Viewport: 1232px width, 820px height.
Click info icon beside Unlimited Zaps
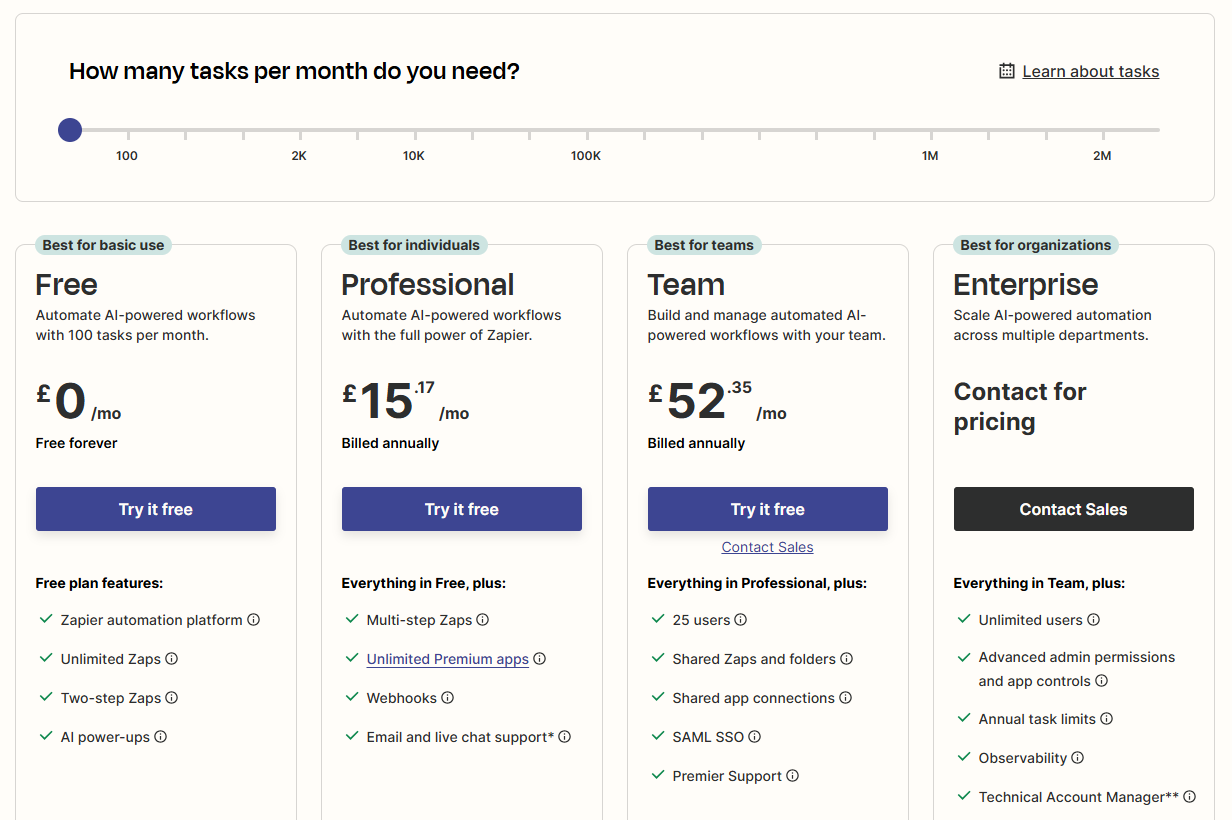(171, 659)
